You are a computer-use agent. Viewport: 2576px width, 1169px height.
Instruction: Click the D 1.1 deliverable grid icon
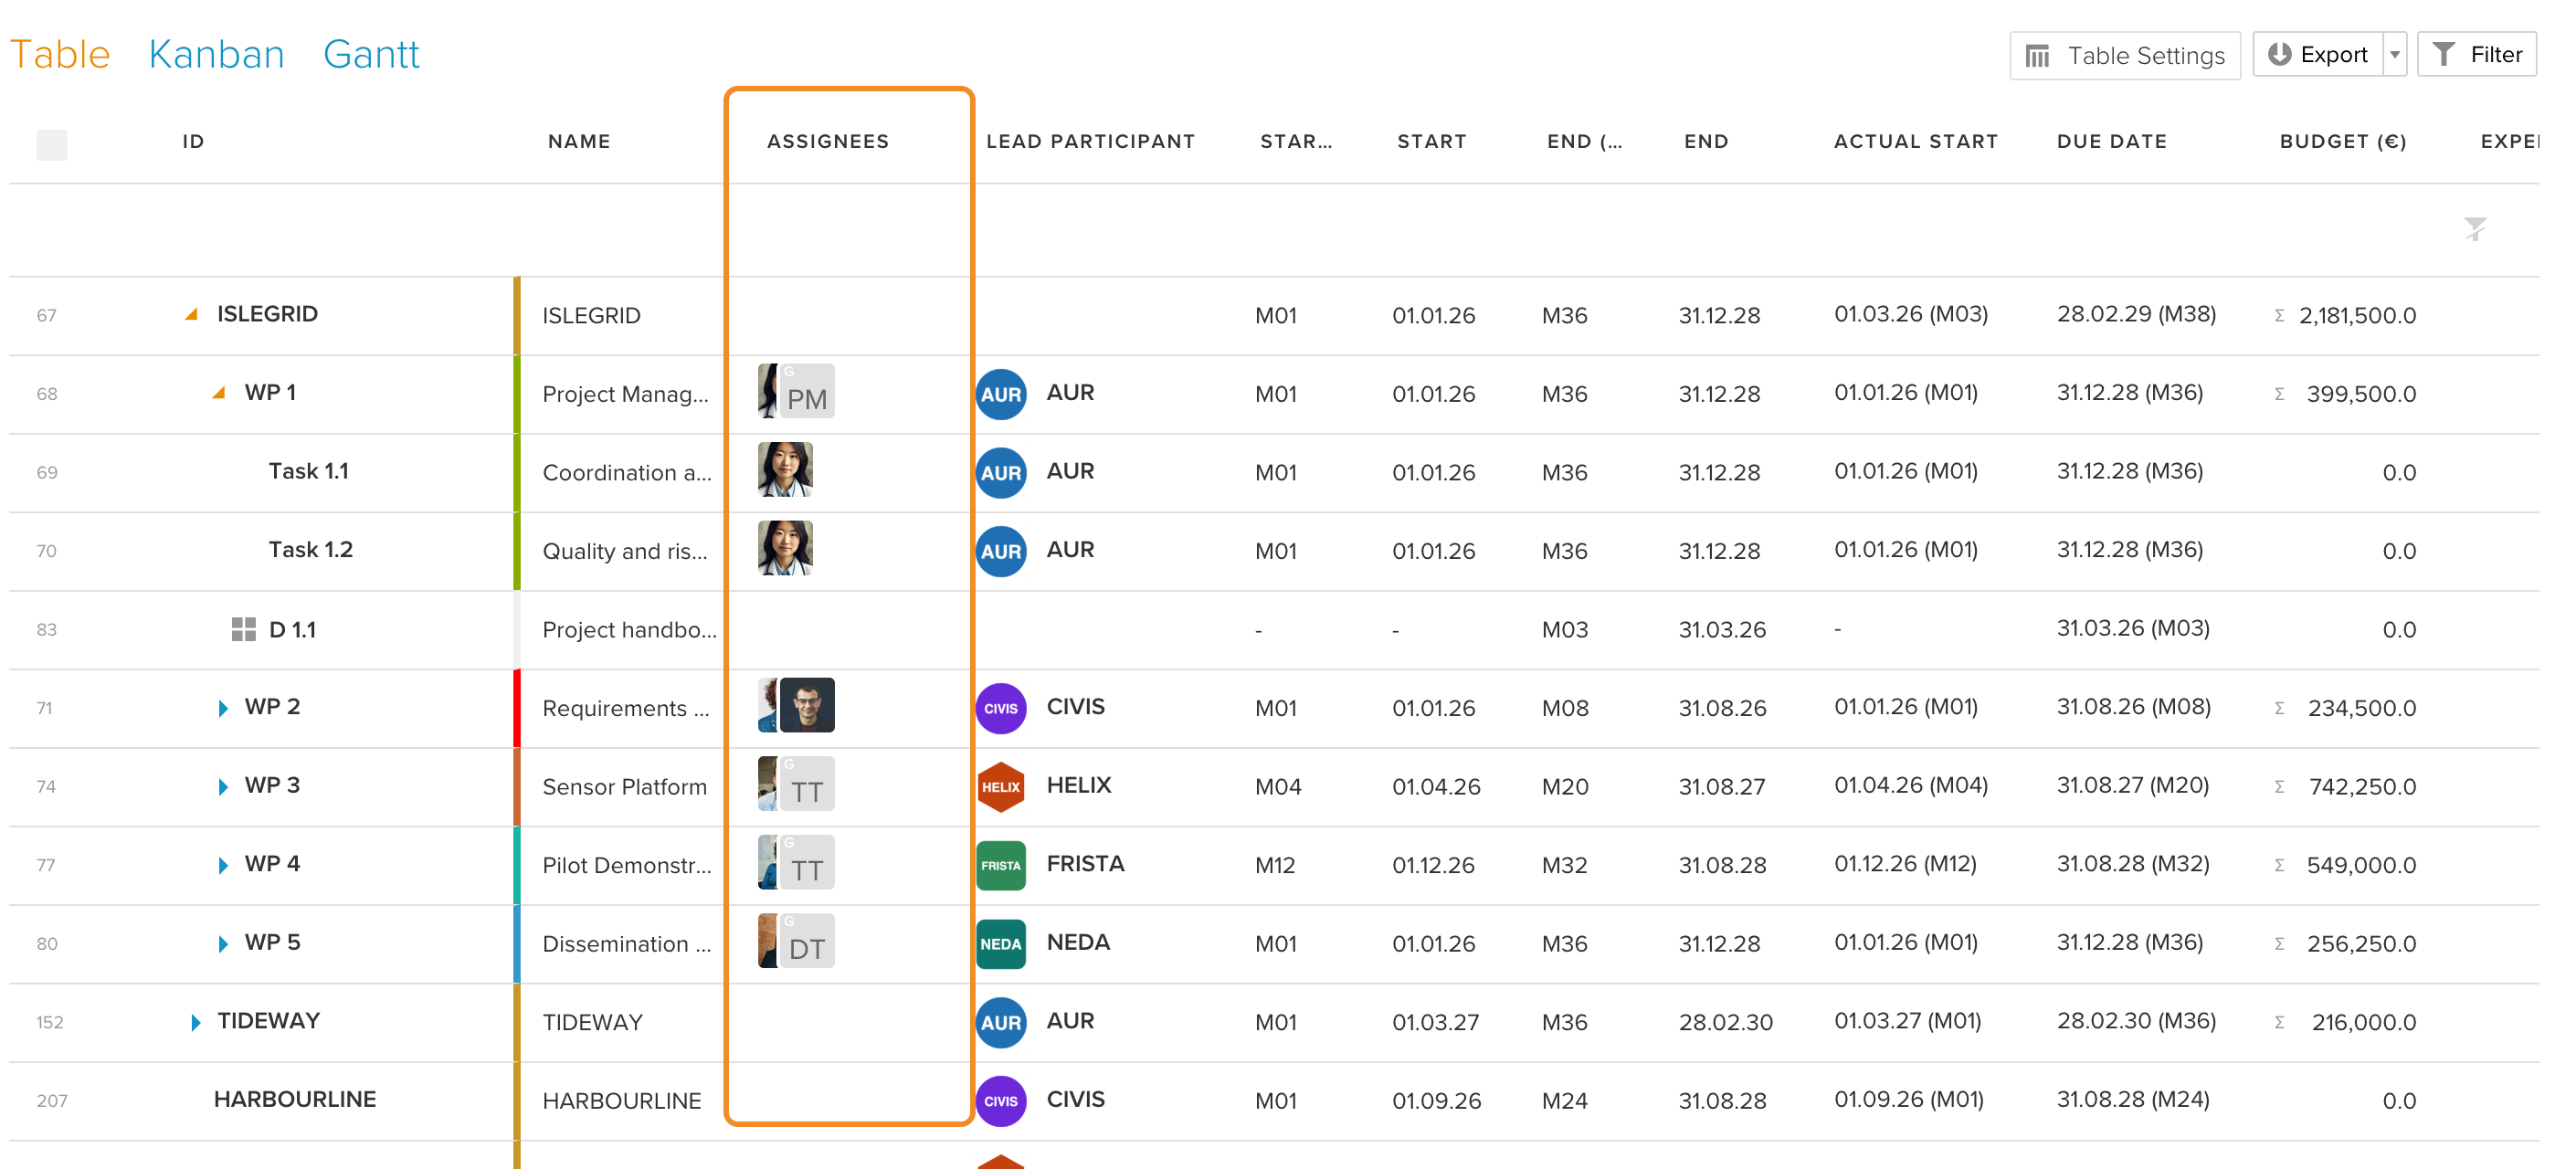[x=243, y=629]
